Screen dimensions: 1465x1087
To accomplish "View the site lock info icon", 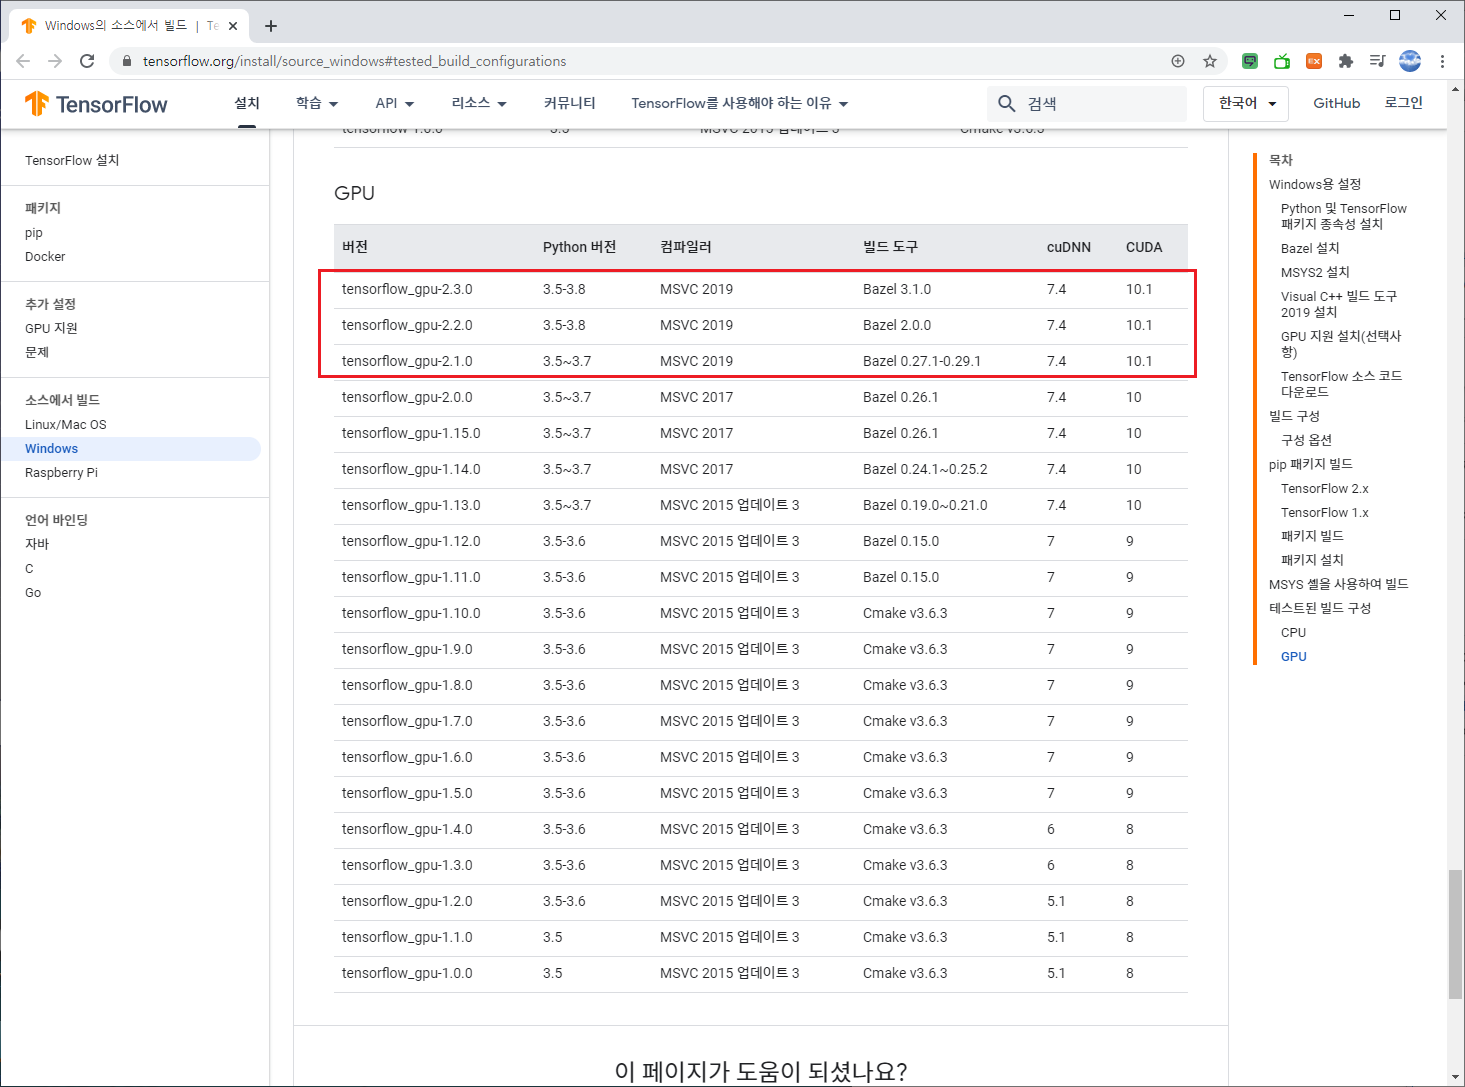I will pos(126,61).
